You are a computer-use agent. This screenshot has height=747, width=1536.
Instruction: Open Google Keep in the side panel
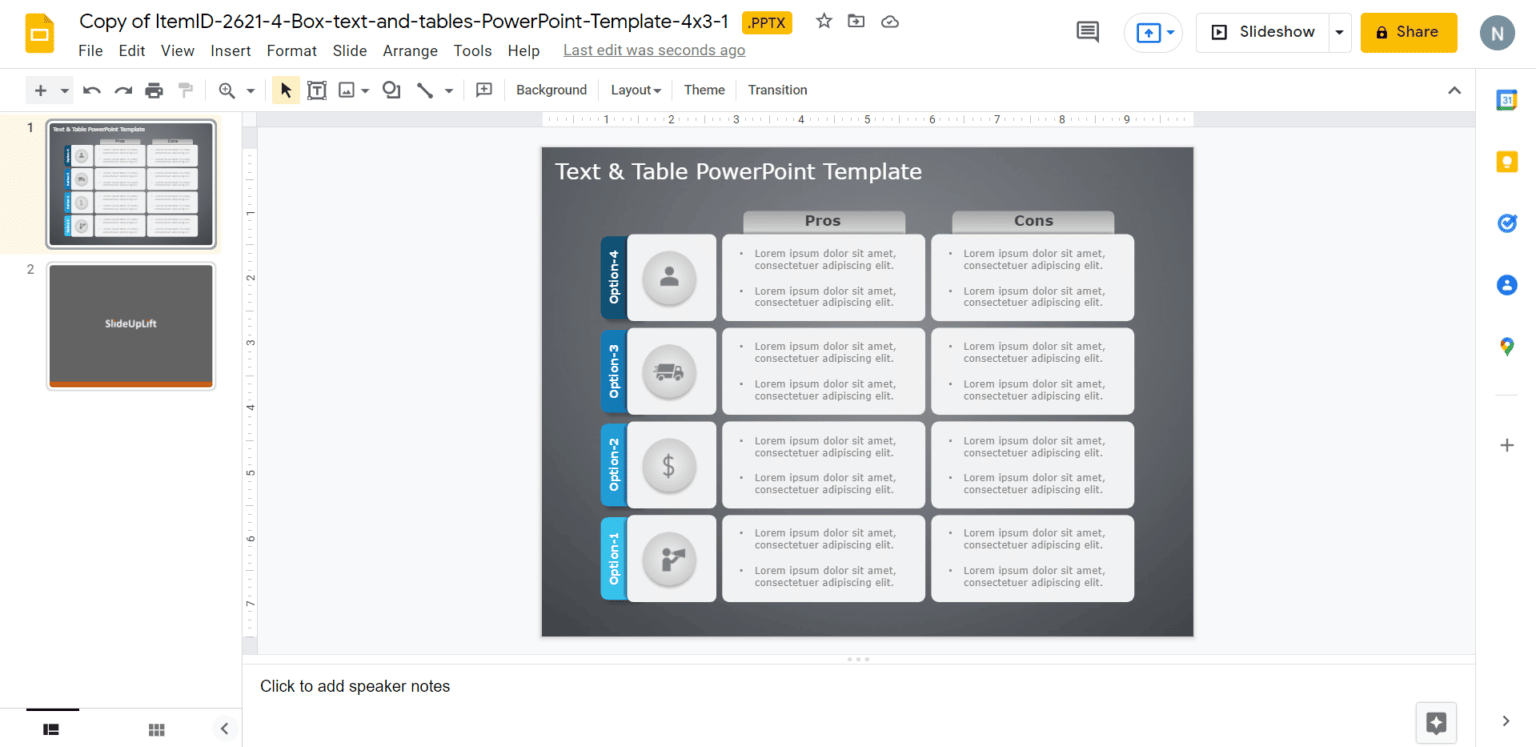point(1507,161)
